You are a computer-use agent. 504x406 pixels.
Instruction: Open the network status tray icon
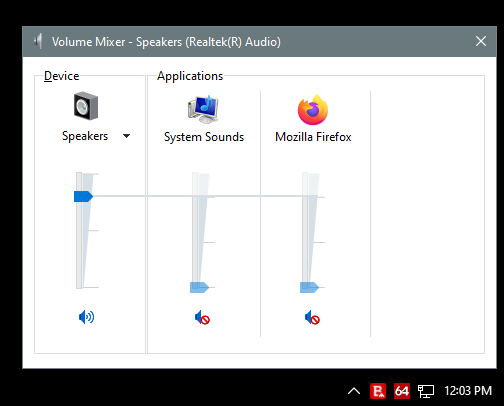point(426,391)
